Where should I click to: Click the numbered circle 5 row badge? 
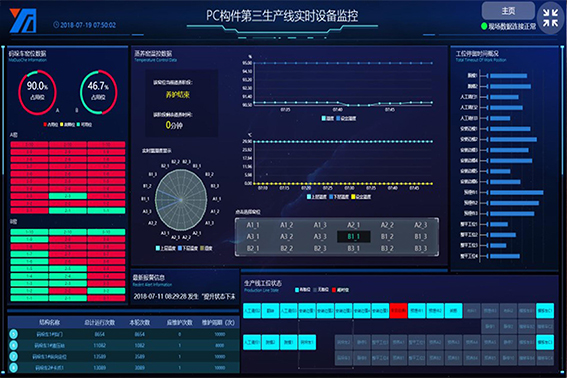(x=13, y=334)
